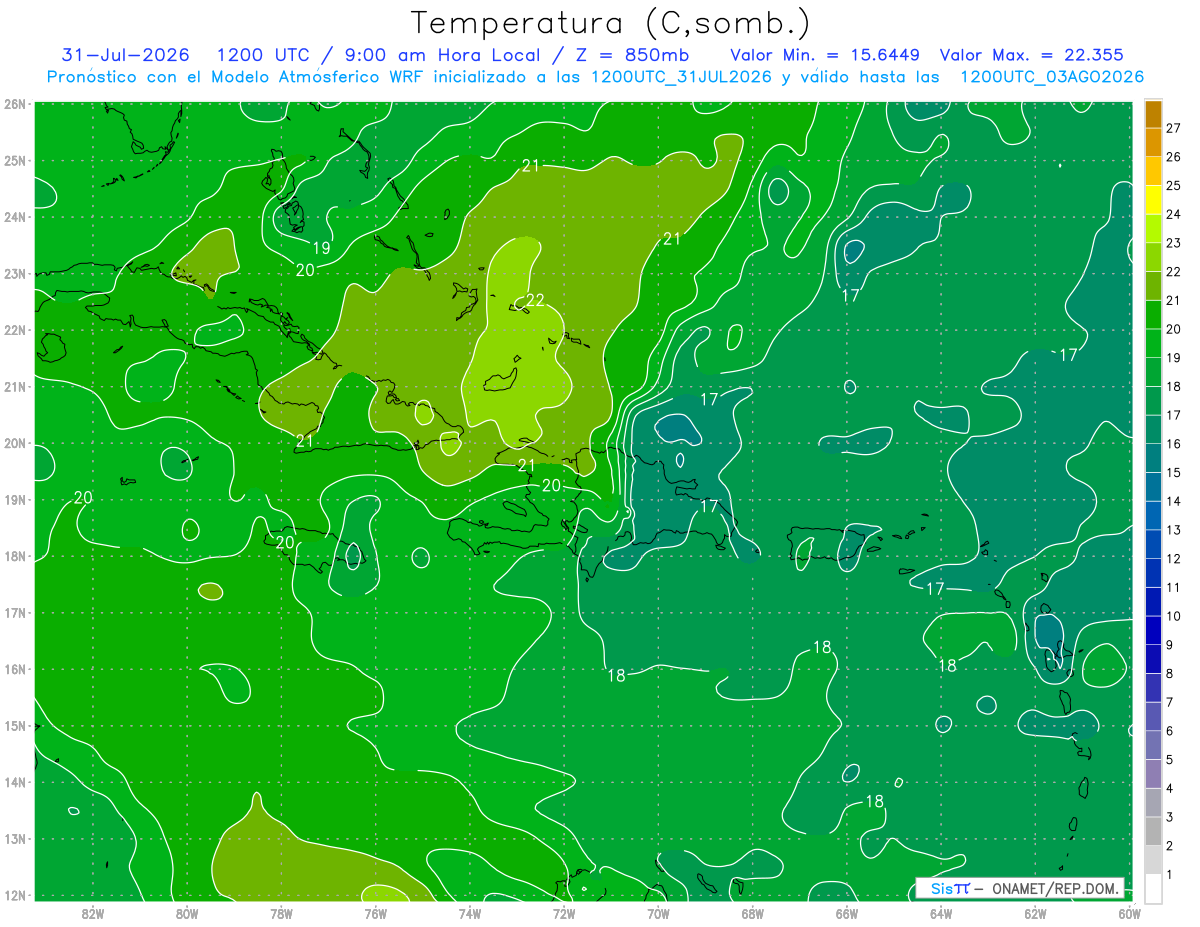Click the "26N" latitude axis label
The width and height of the screenshot is (1200, 927).
(x=14, y=104)
